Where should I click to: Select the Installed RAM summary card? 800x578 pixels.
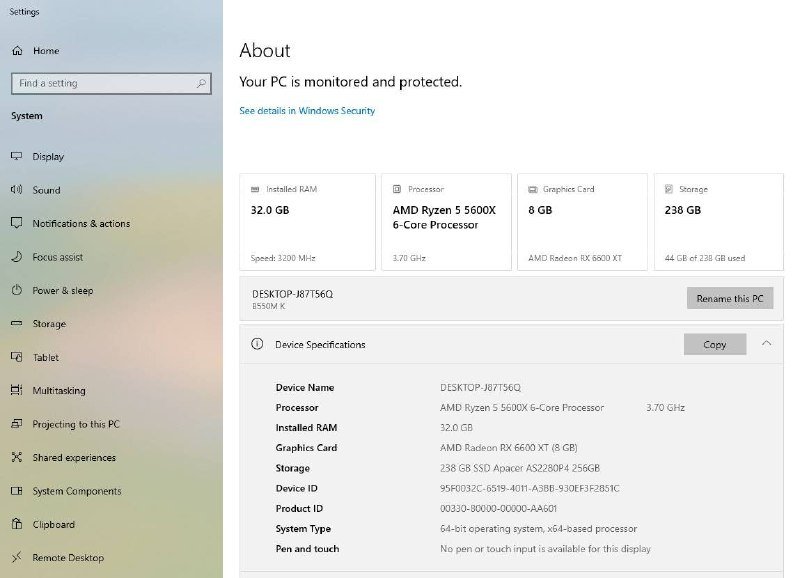[x=307, y=222]
